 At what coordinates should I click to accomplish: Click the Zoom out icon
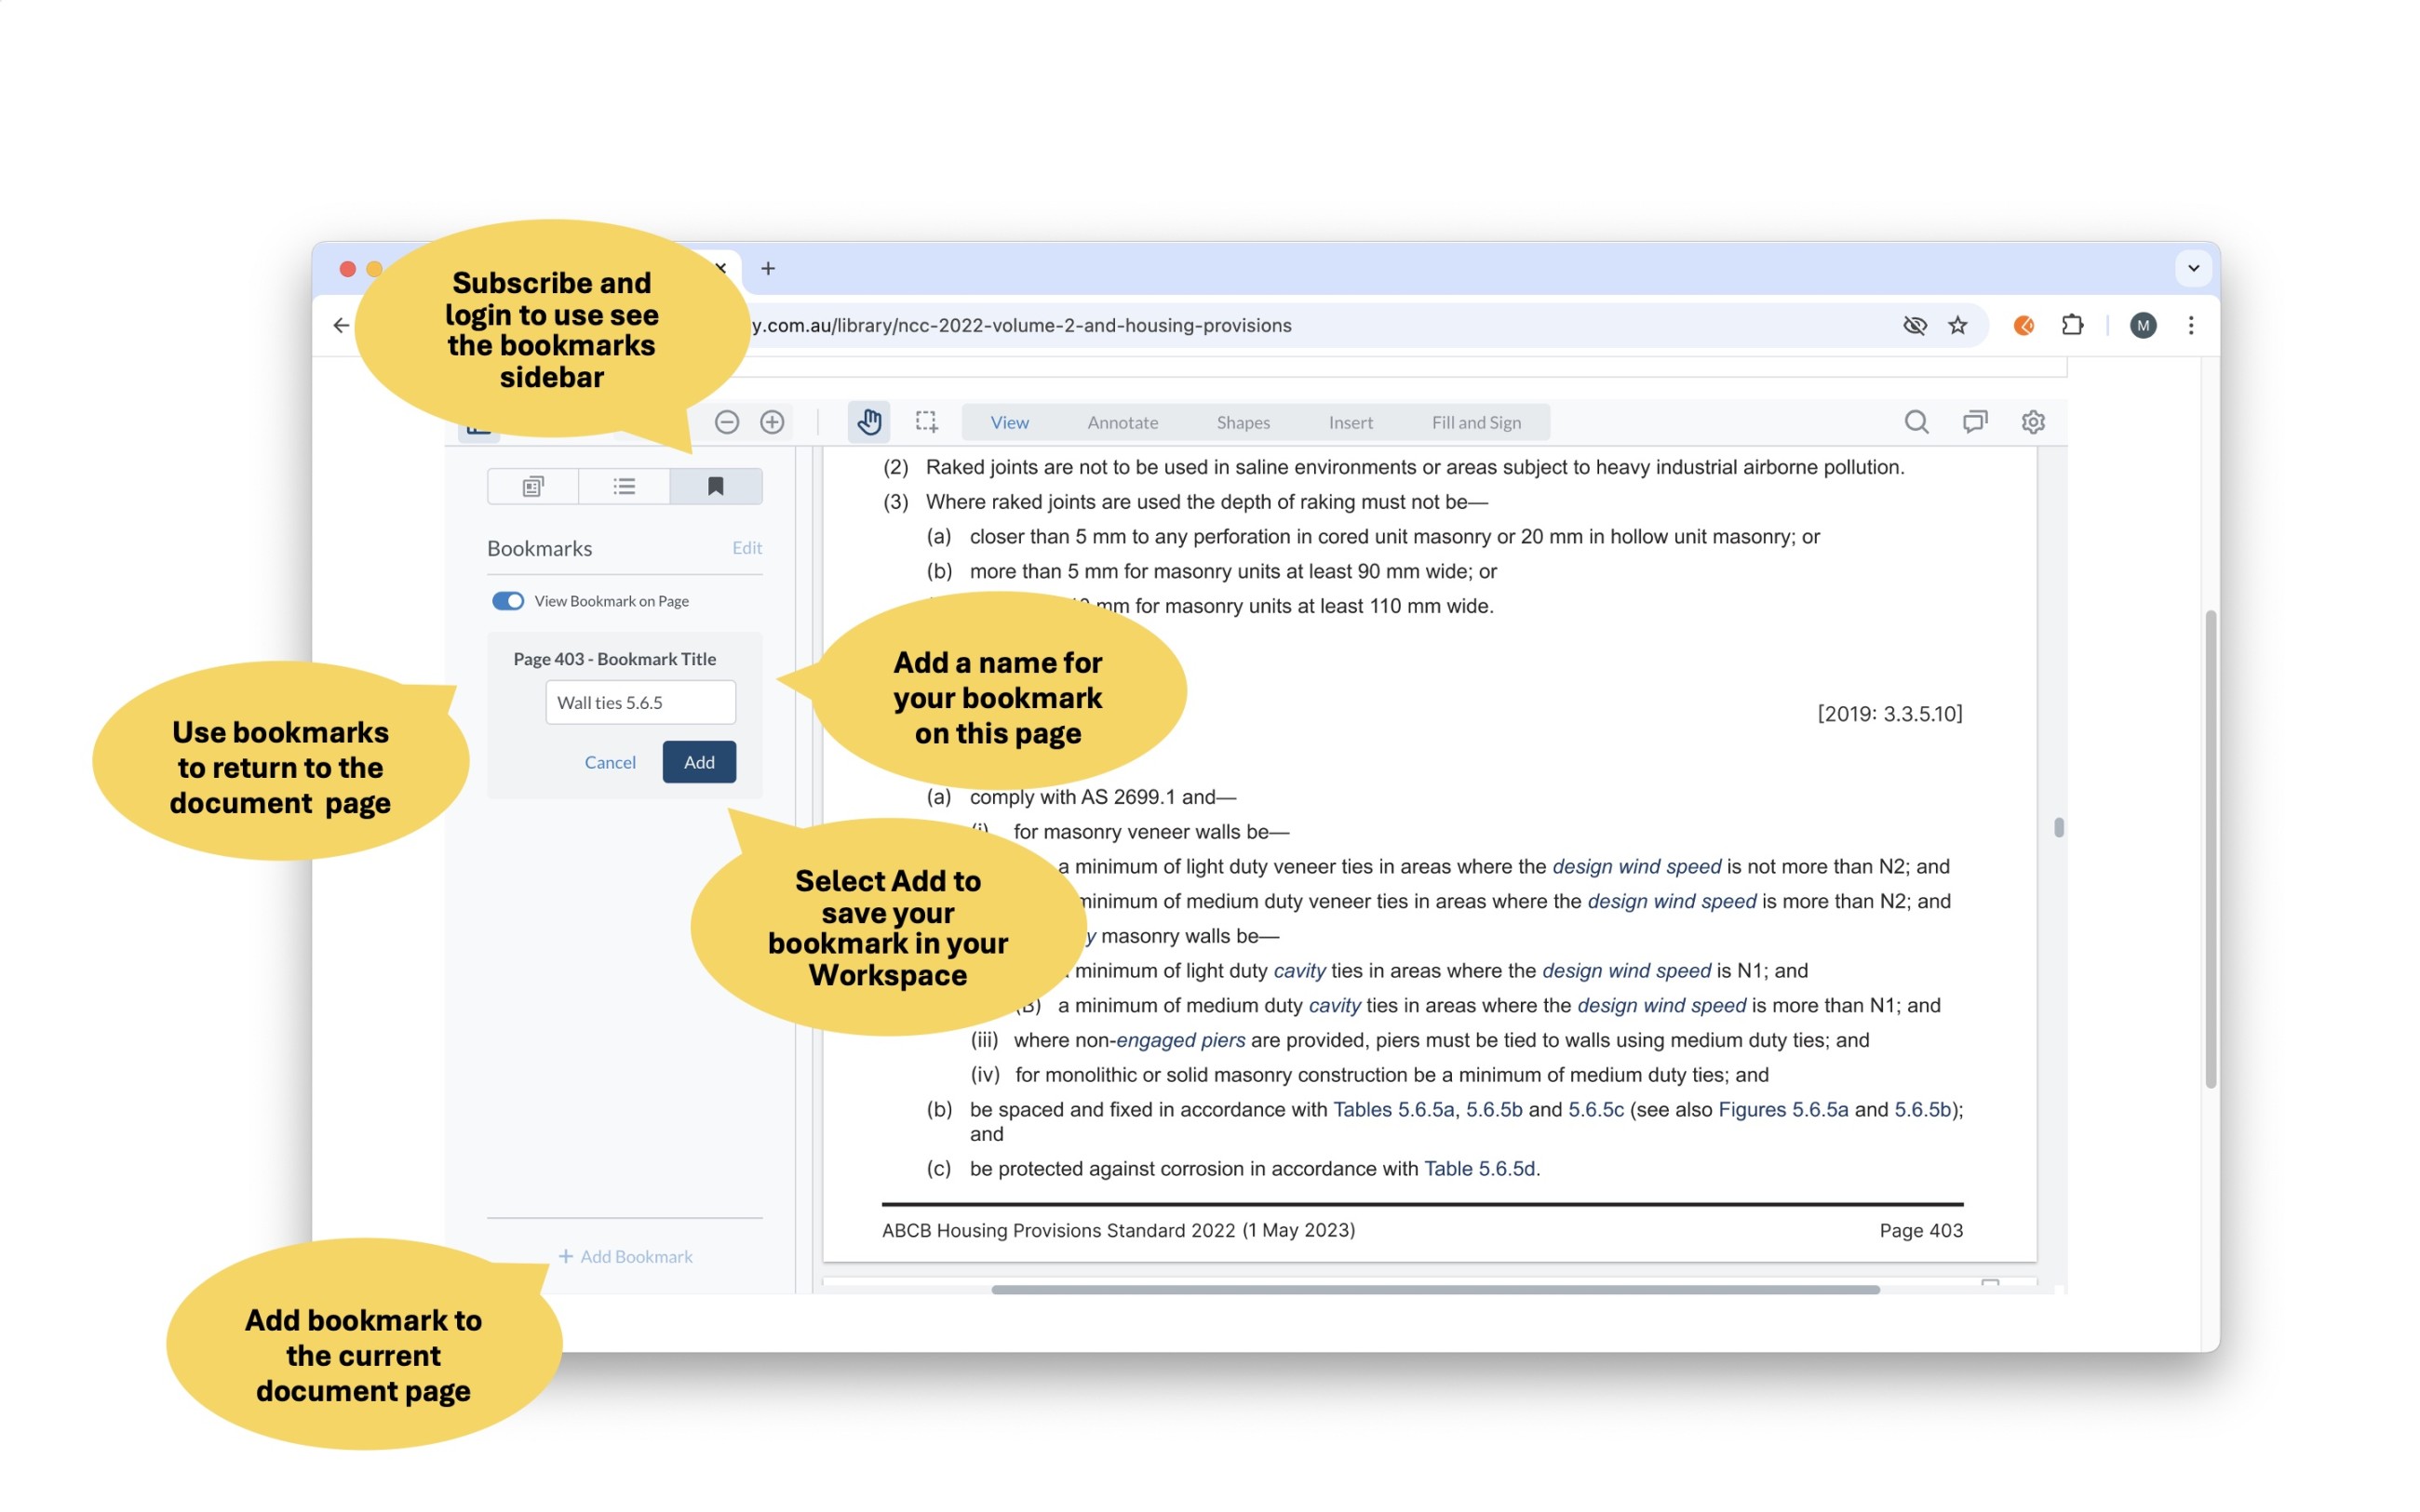pyautogui.click(x=728, y=421)
